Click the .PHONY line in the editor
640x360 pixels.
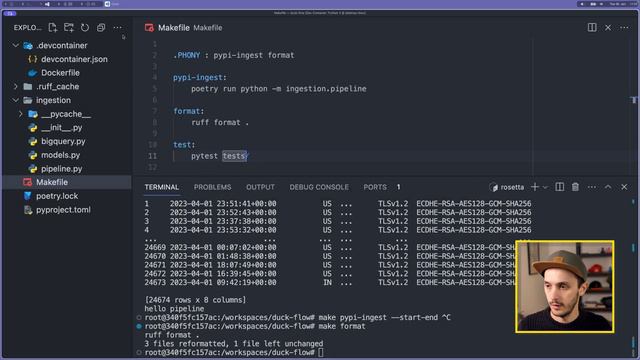click(233, 55)
